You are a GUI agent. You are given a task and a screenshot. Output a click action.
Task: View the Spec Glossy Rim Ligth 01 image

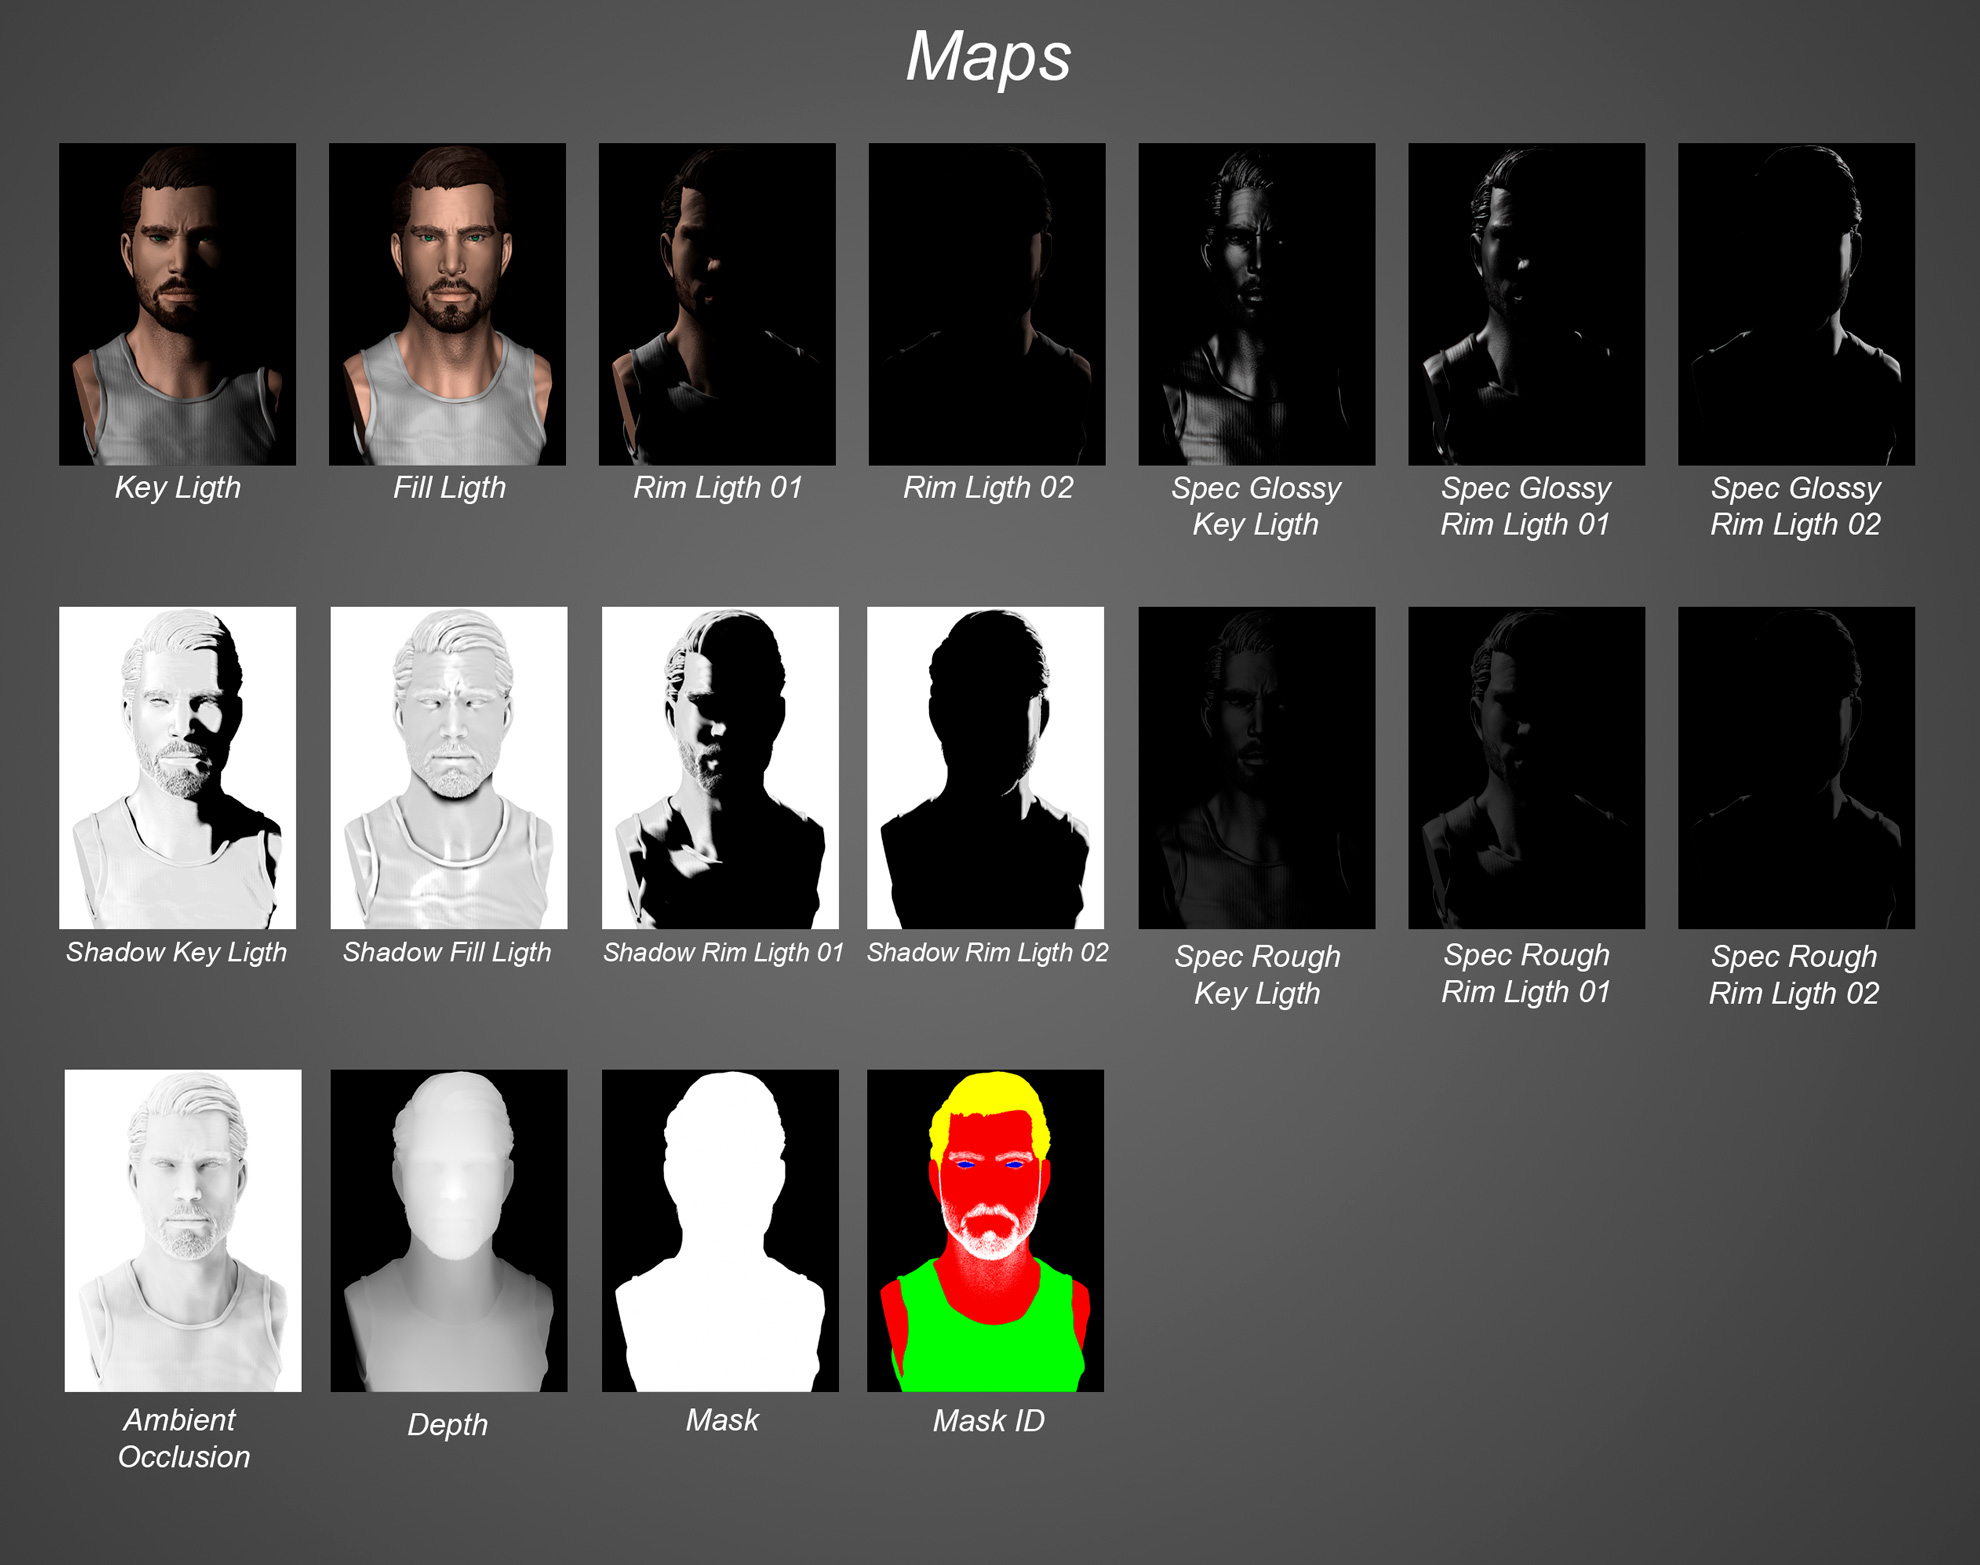[1527, 304]
